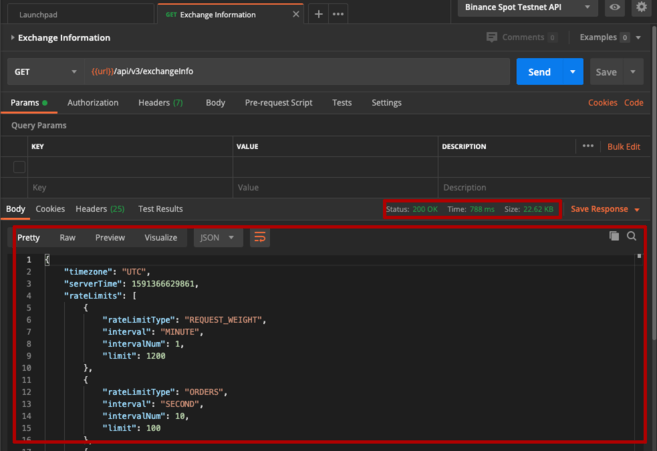Click the request URL input field
657x451 pixels.
(300, 72)
